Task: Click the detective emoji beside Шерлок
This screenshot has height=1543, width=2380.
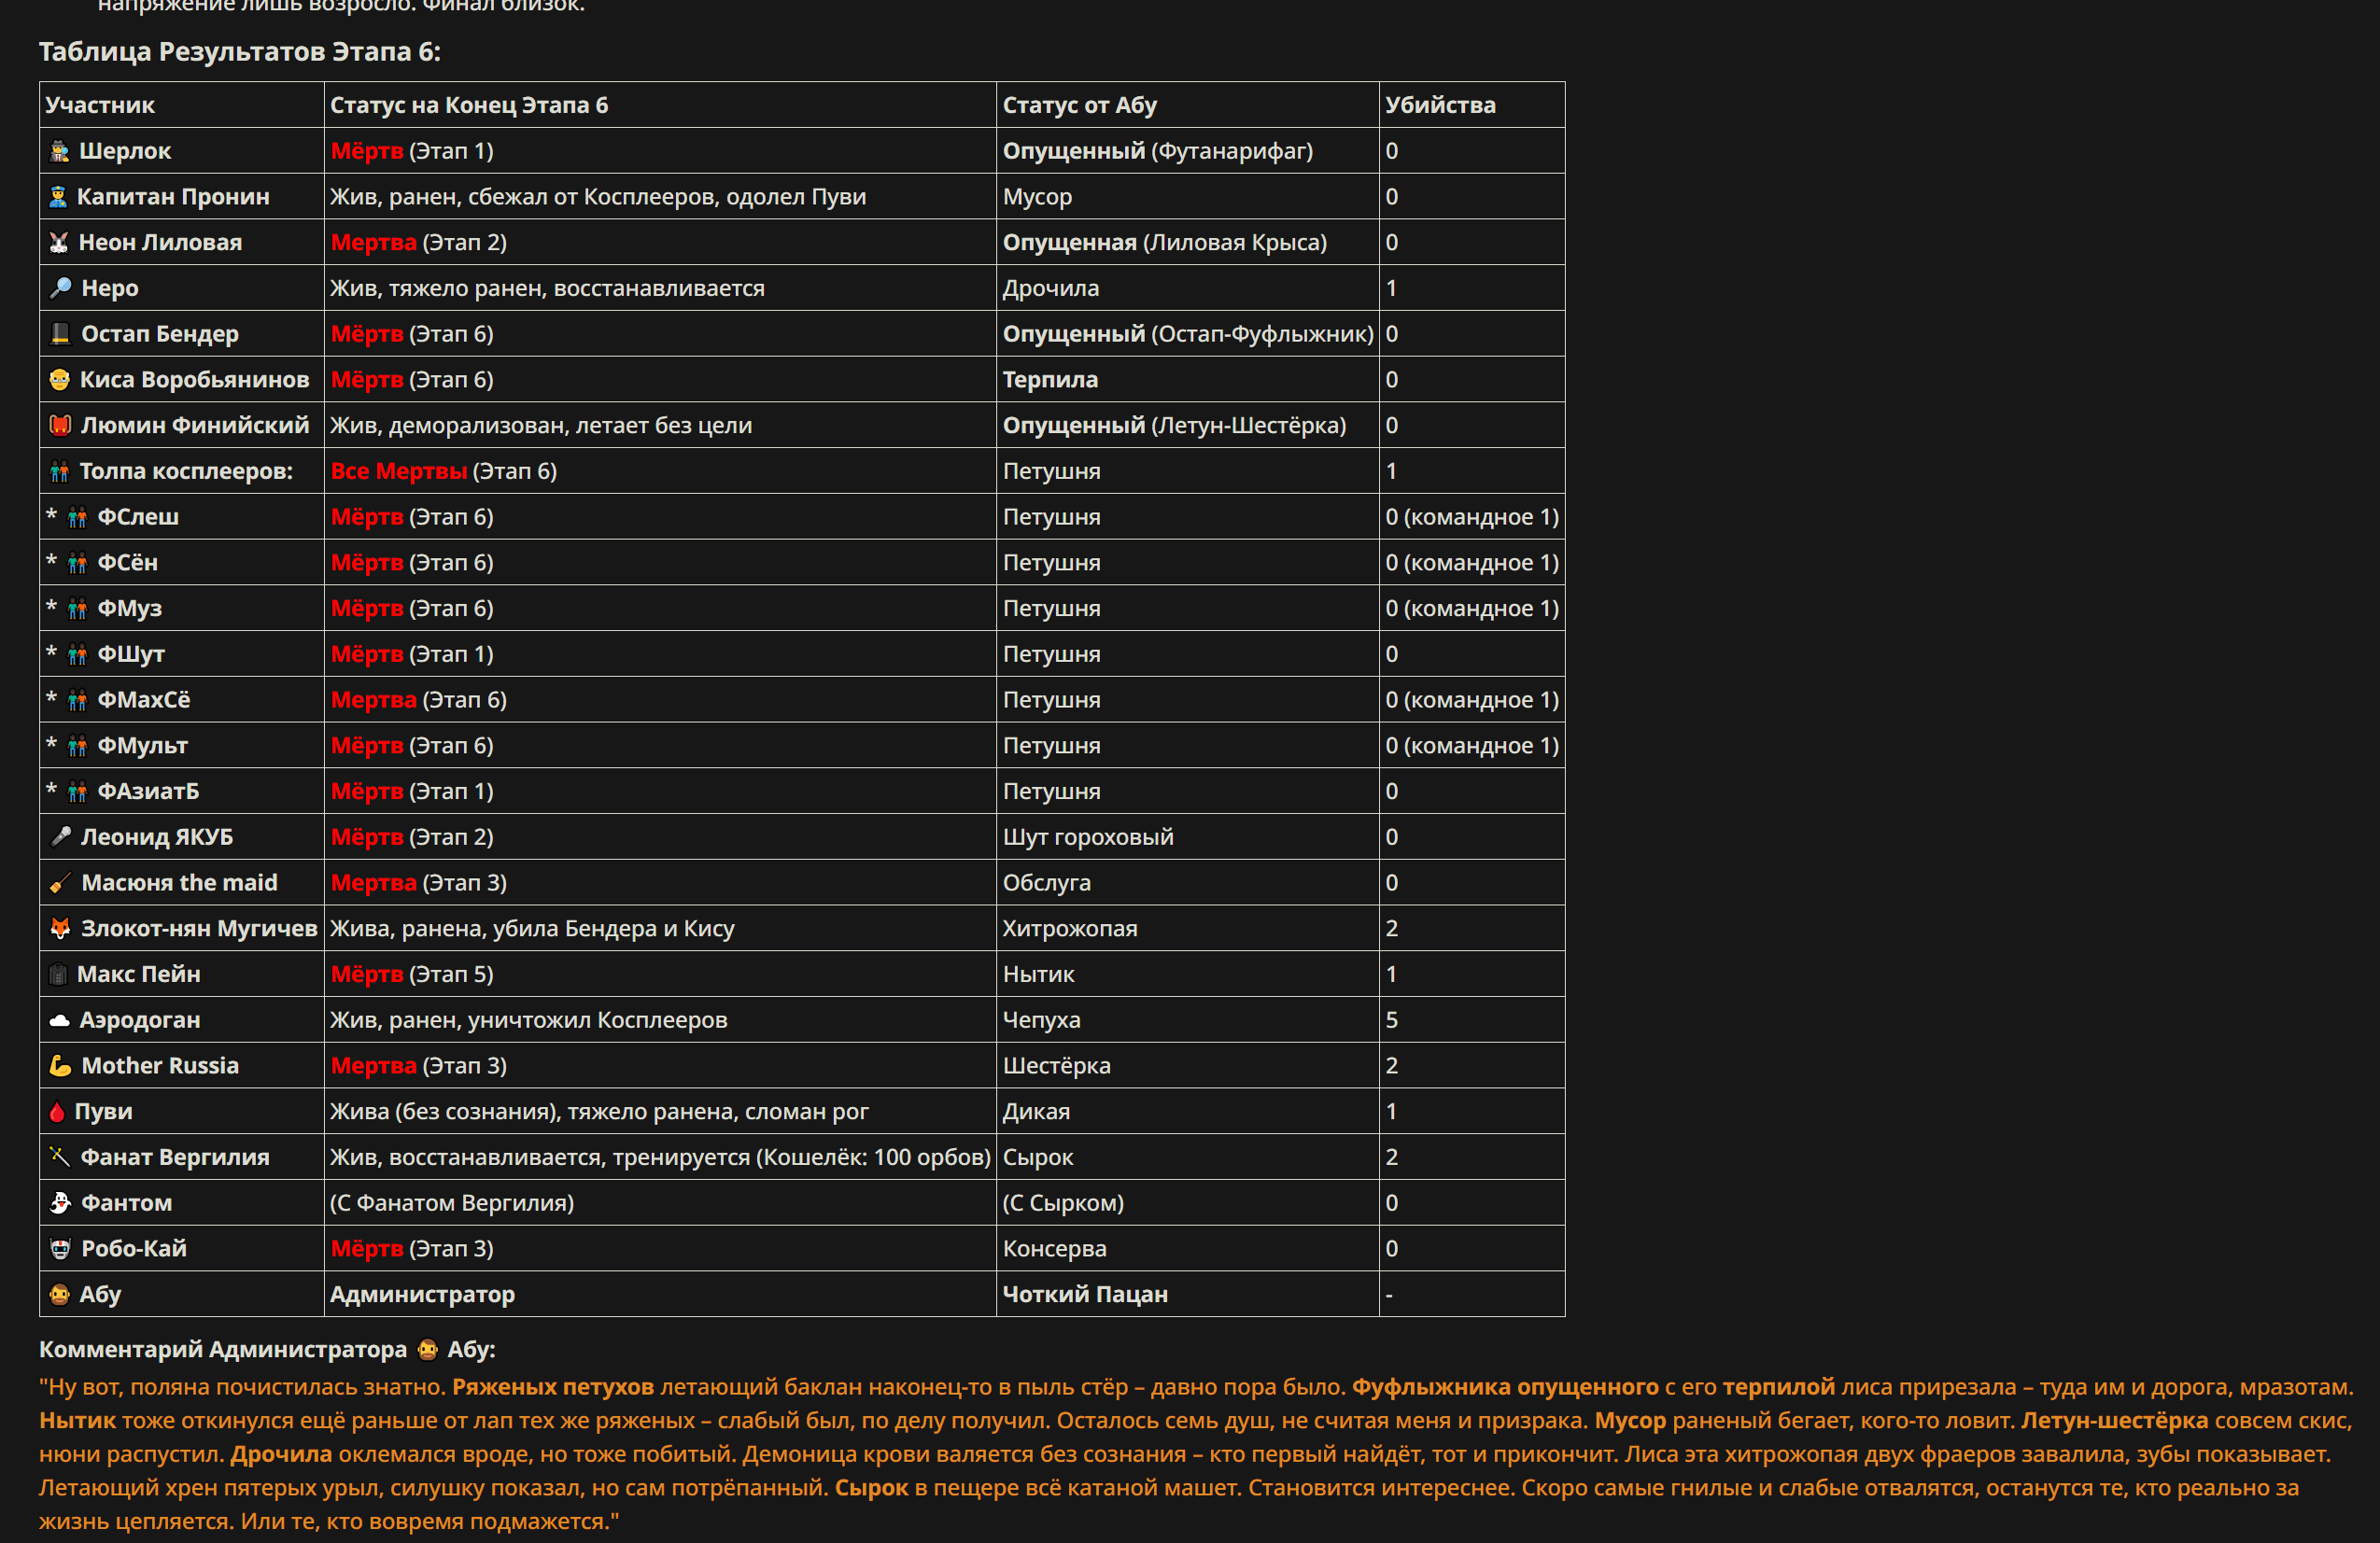Action: pos(60,151)
